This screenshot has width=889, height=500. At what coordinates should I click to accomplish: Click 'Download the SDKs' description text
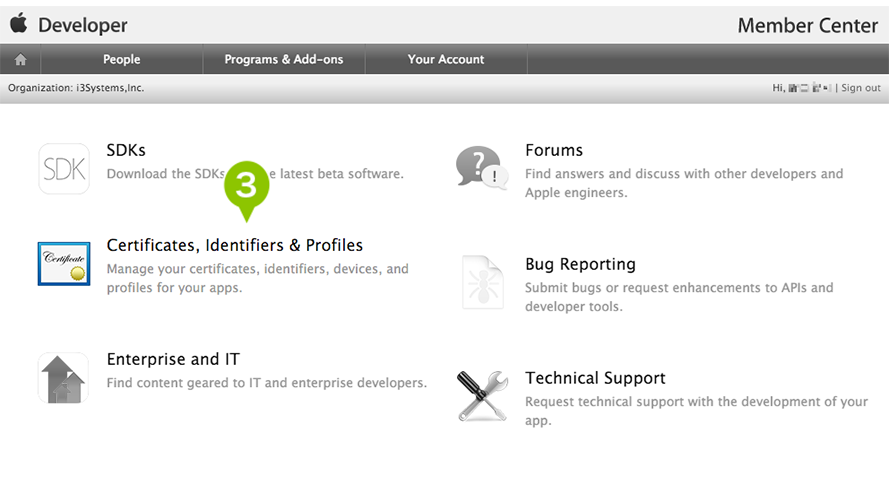[x=255, y=173]
